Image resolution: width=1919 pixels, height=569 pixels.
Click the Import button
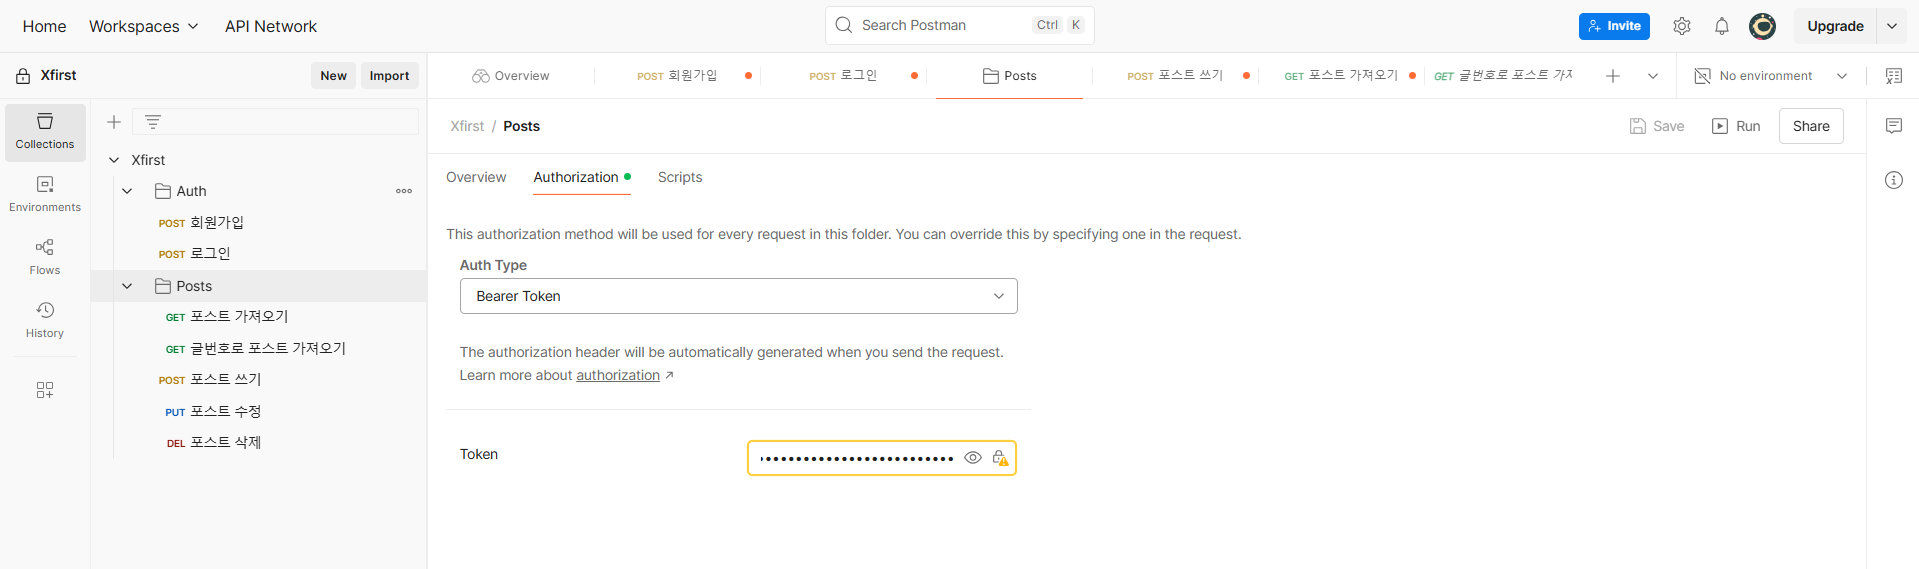(389, 76)
